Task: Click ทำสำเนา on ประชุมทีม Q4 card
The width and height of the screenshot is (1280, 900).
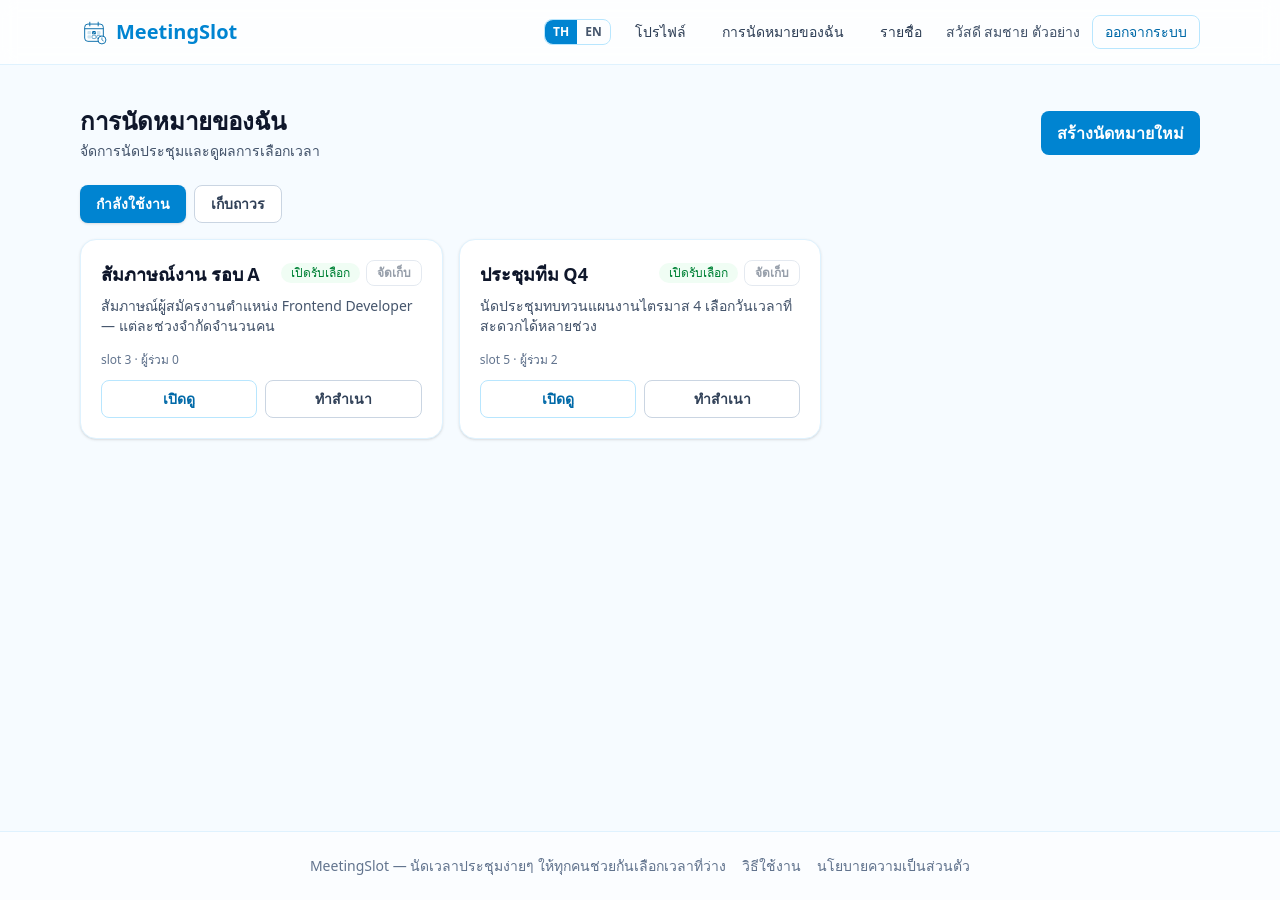Action: [722, 399]
